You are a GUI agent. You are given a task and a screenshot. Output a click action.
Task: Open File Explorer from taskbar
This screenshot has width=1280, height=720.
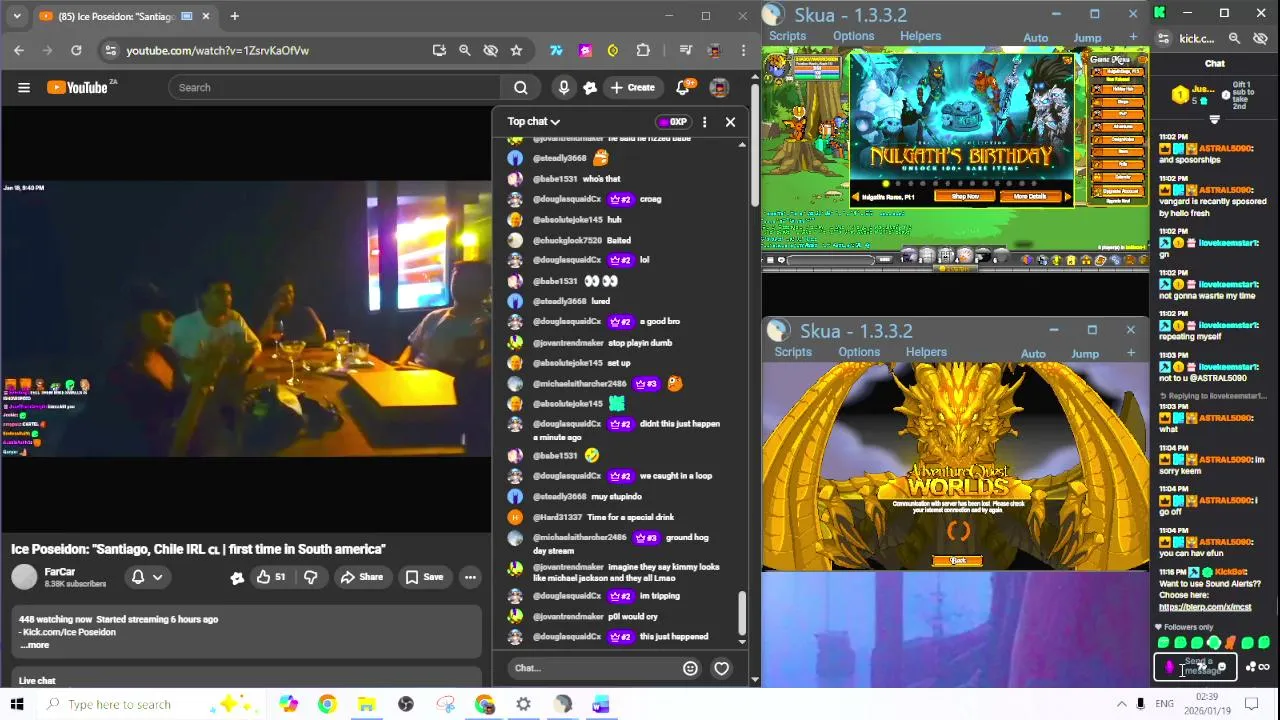pos(366,705)
